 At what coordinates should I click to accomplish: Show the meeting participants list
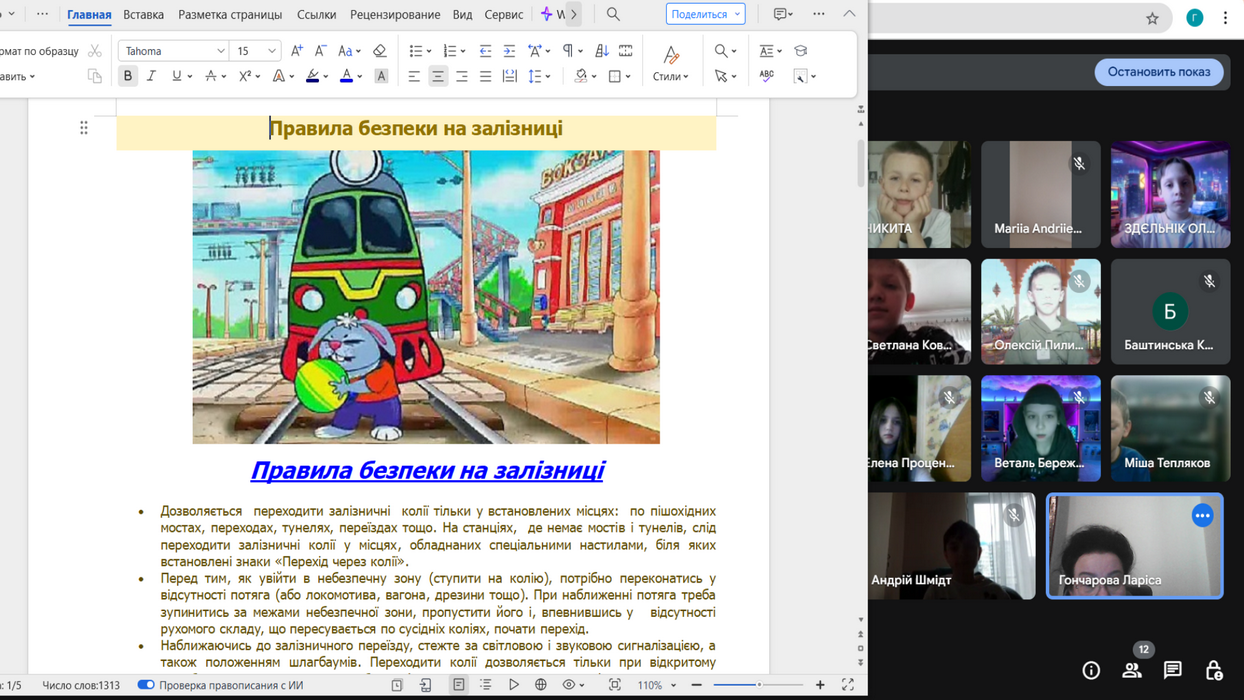point(1132,671)
